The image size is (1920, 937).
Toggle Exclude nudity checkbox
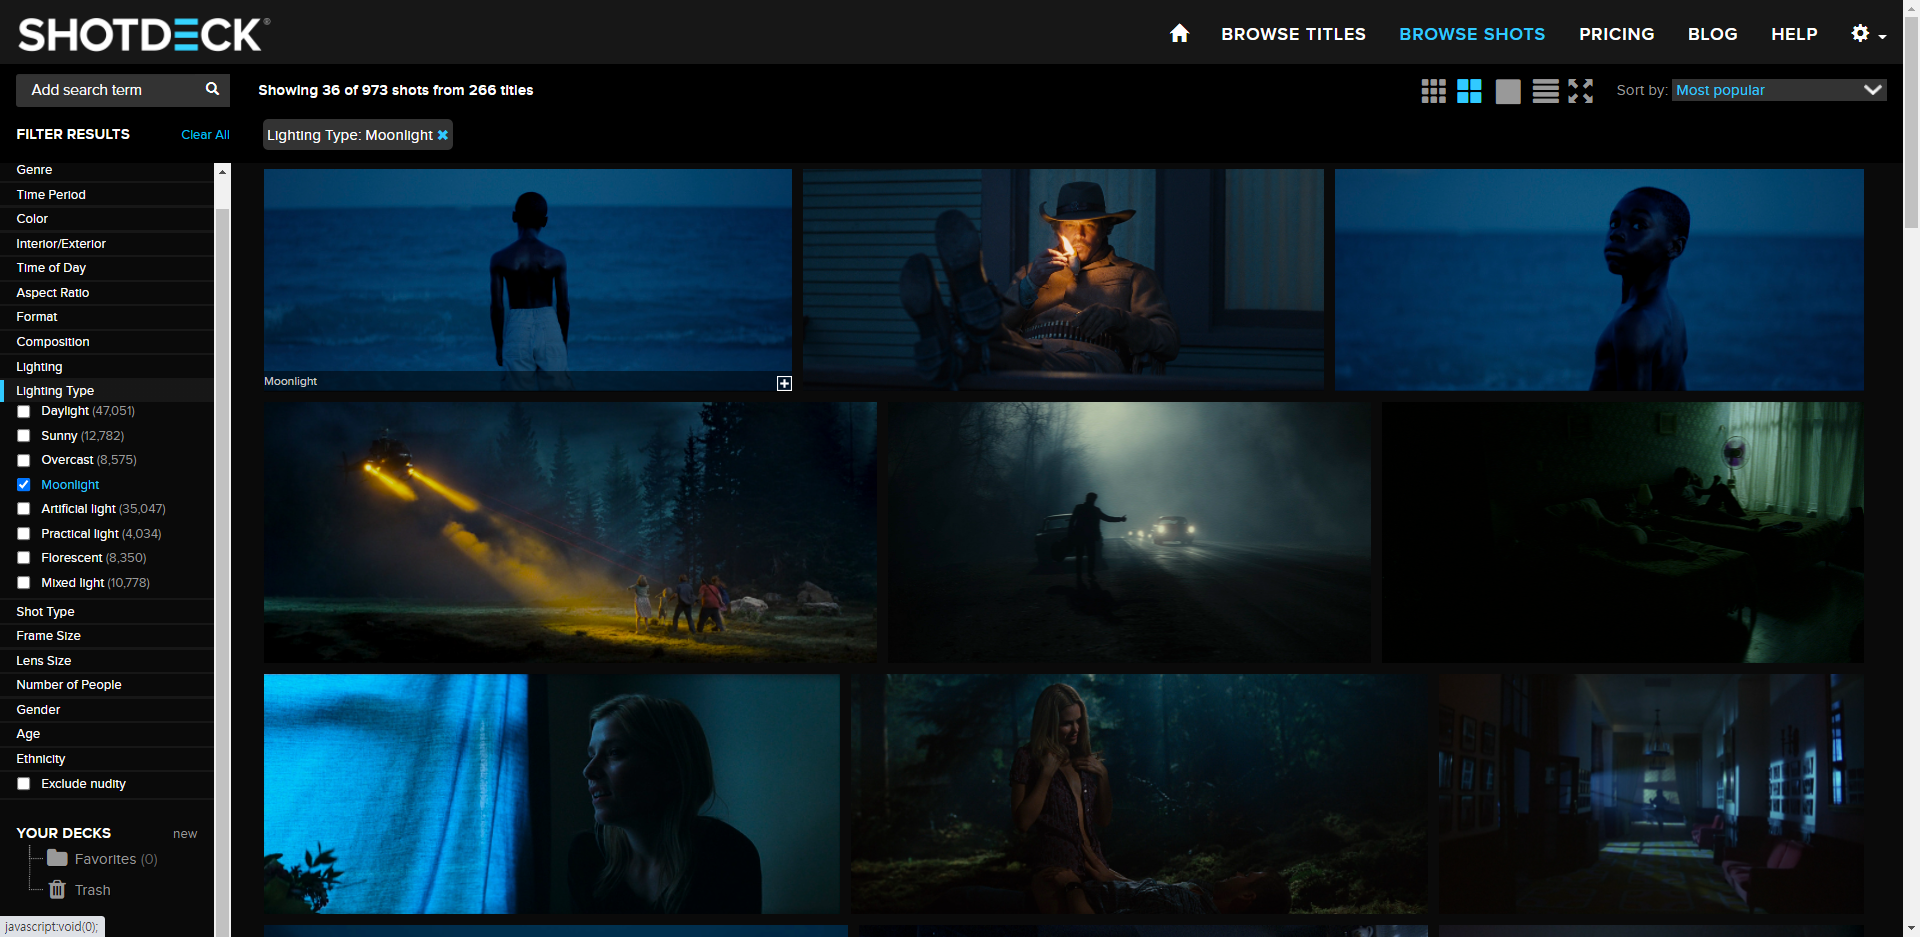point(23,784)
